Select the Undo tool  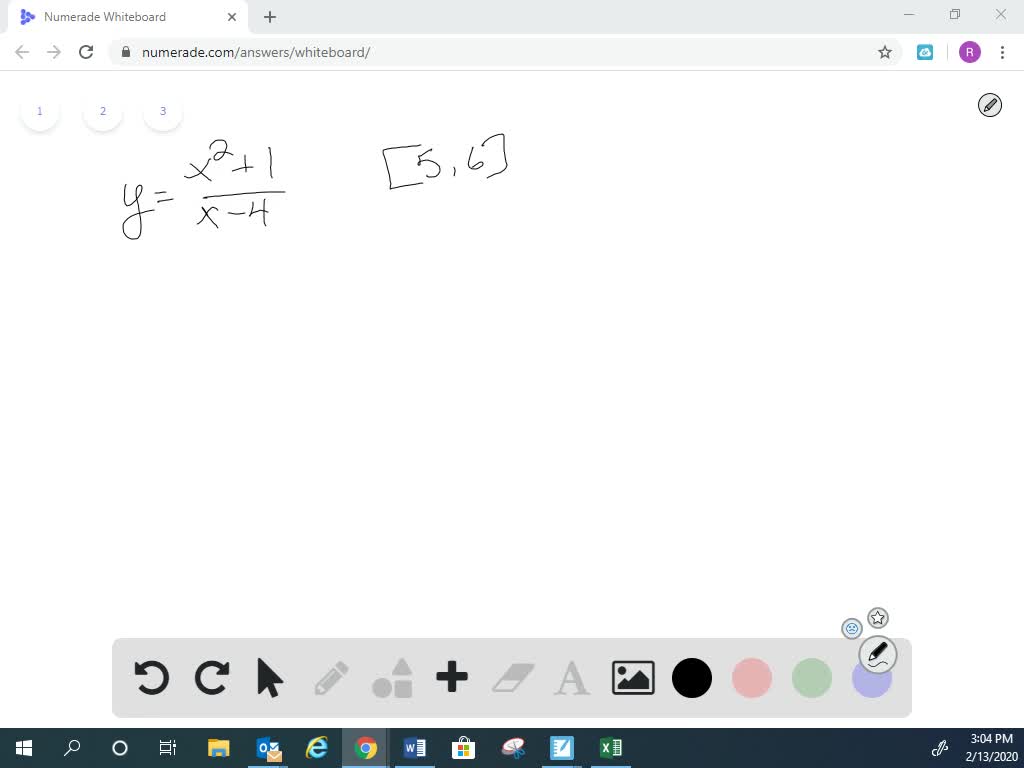(x=151, y=678)
